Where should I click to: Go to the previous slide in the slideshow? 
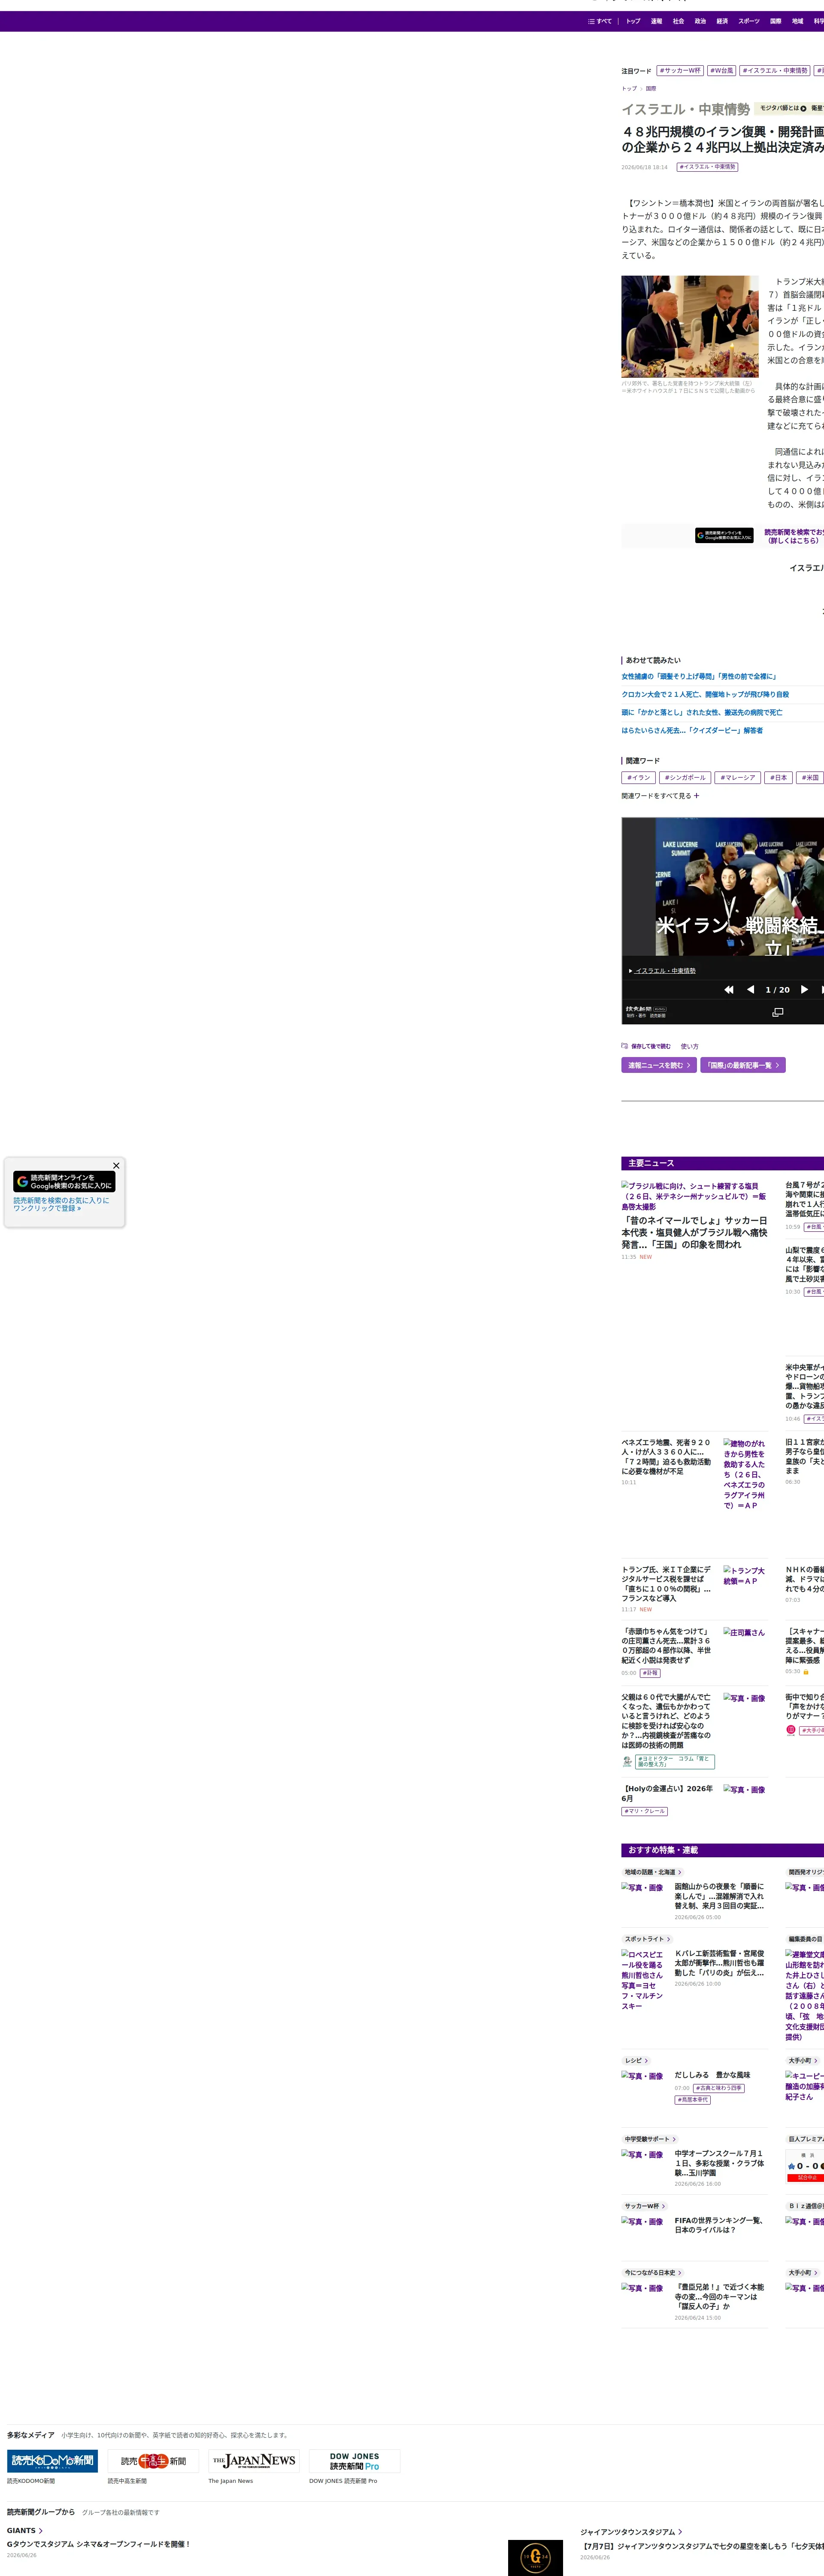point(750,989)
